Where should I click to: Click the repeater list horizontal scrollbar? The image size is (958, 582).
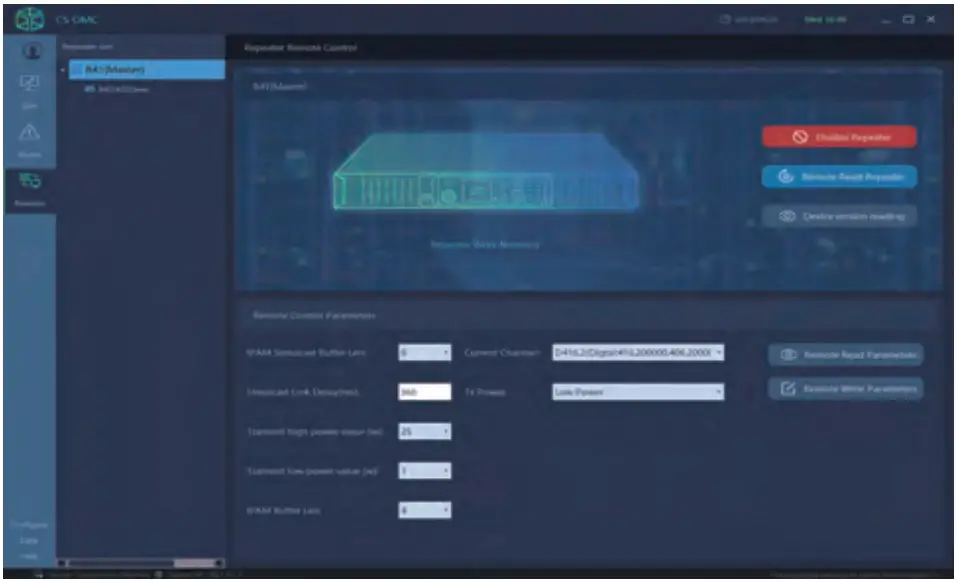[x=141, y=562]
